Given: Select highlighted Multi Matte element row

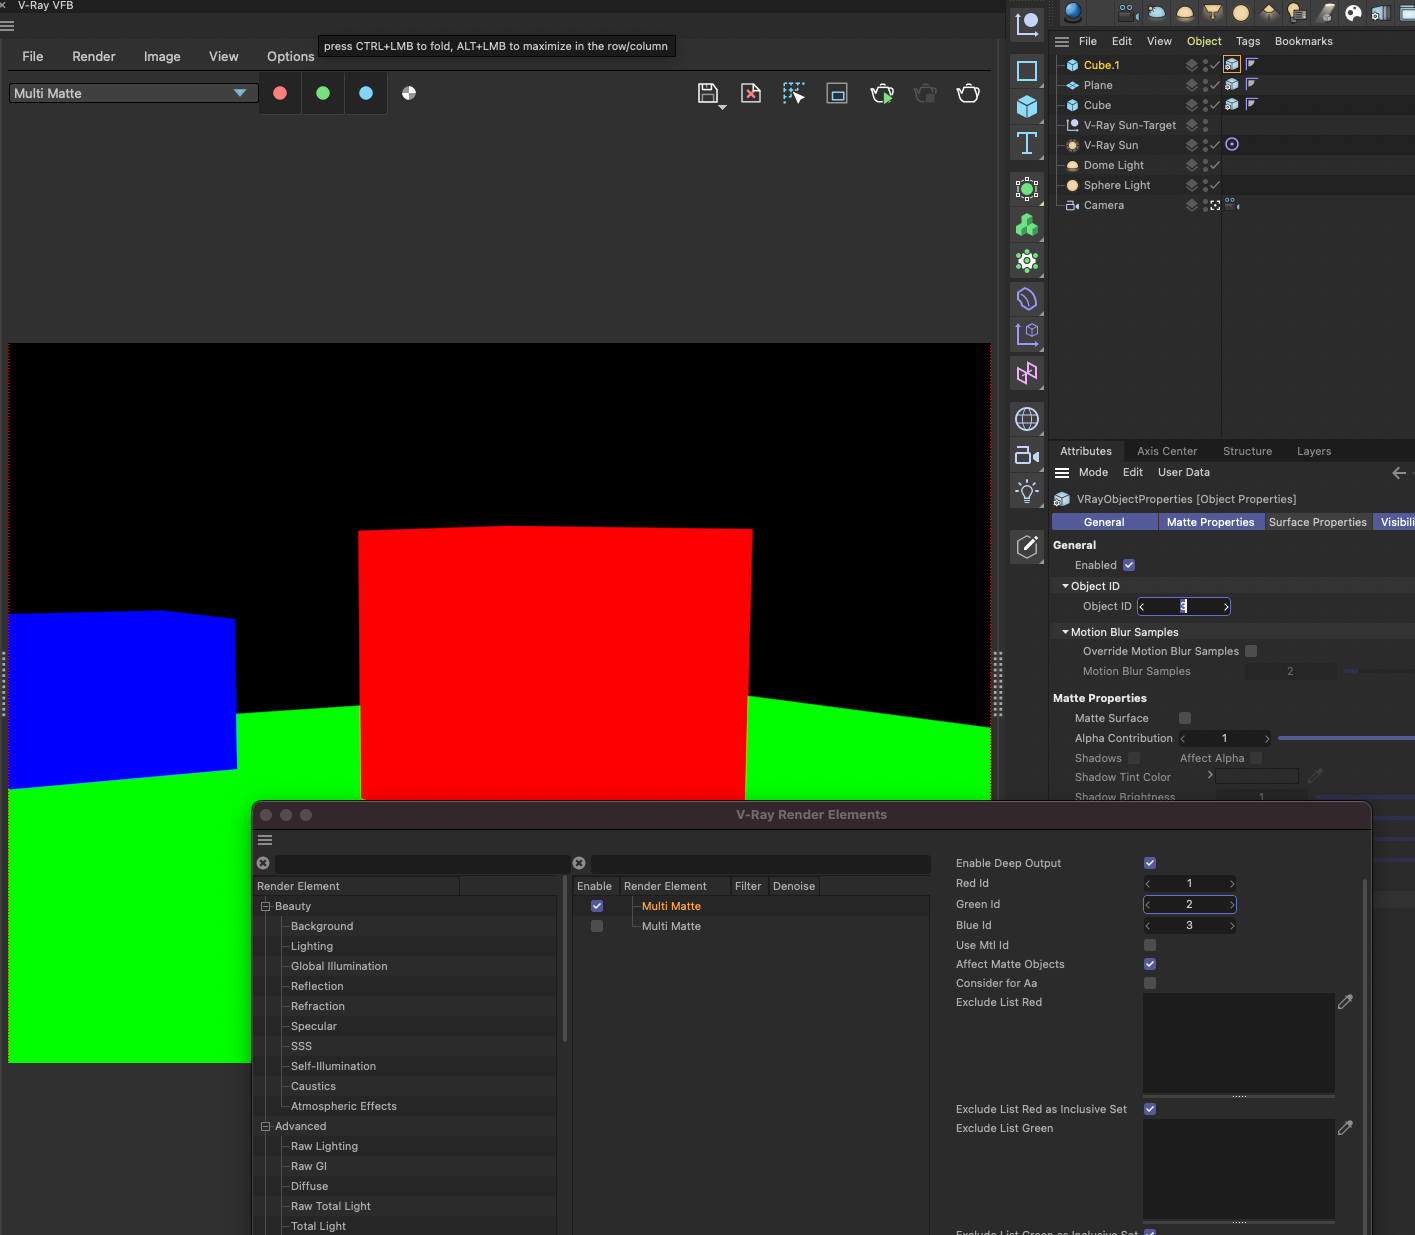Looking at the screenshot, I should [x=671, y=906].
